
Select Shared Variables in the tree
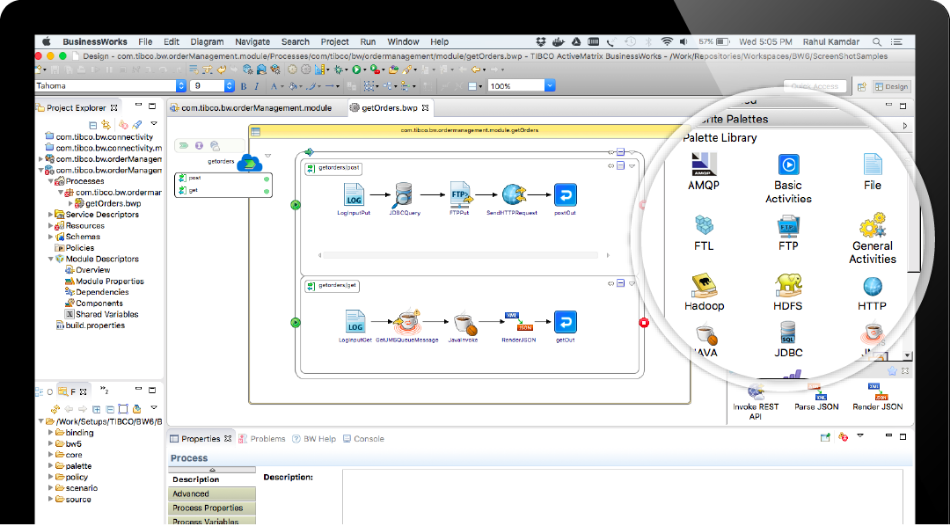point(102,314)
